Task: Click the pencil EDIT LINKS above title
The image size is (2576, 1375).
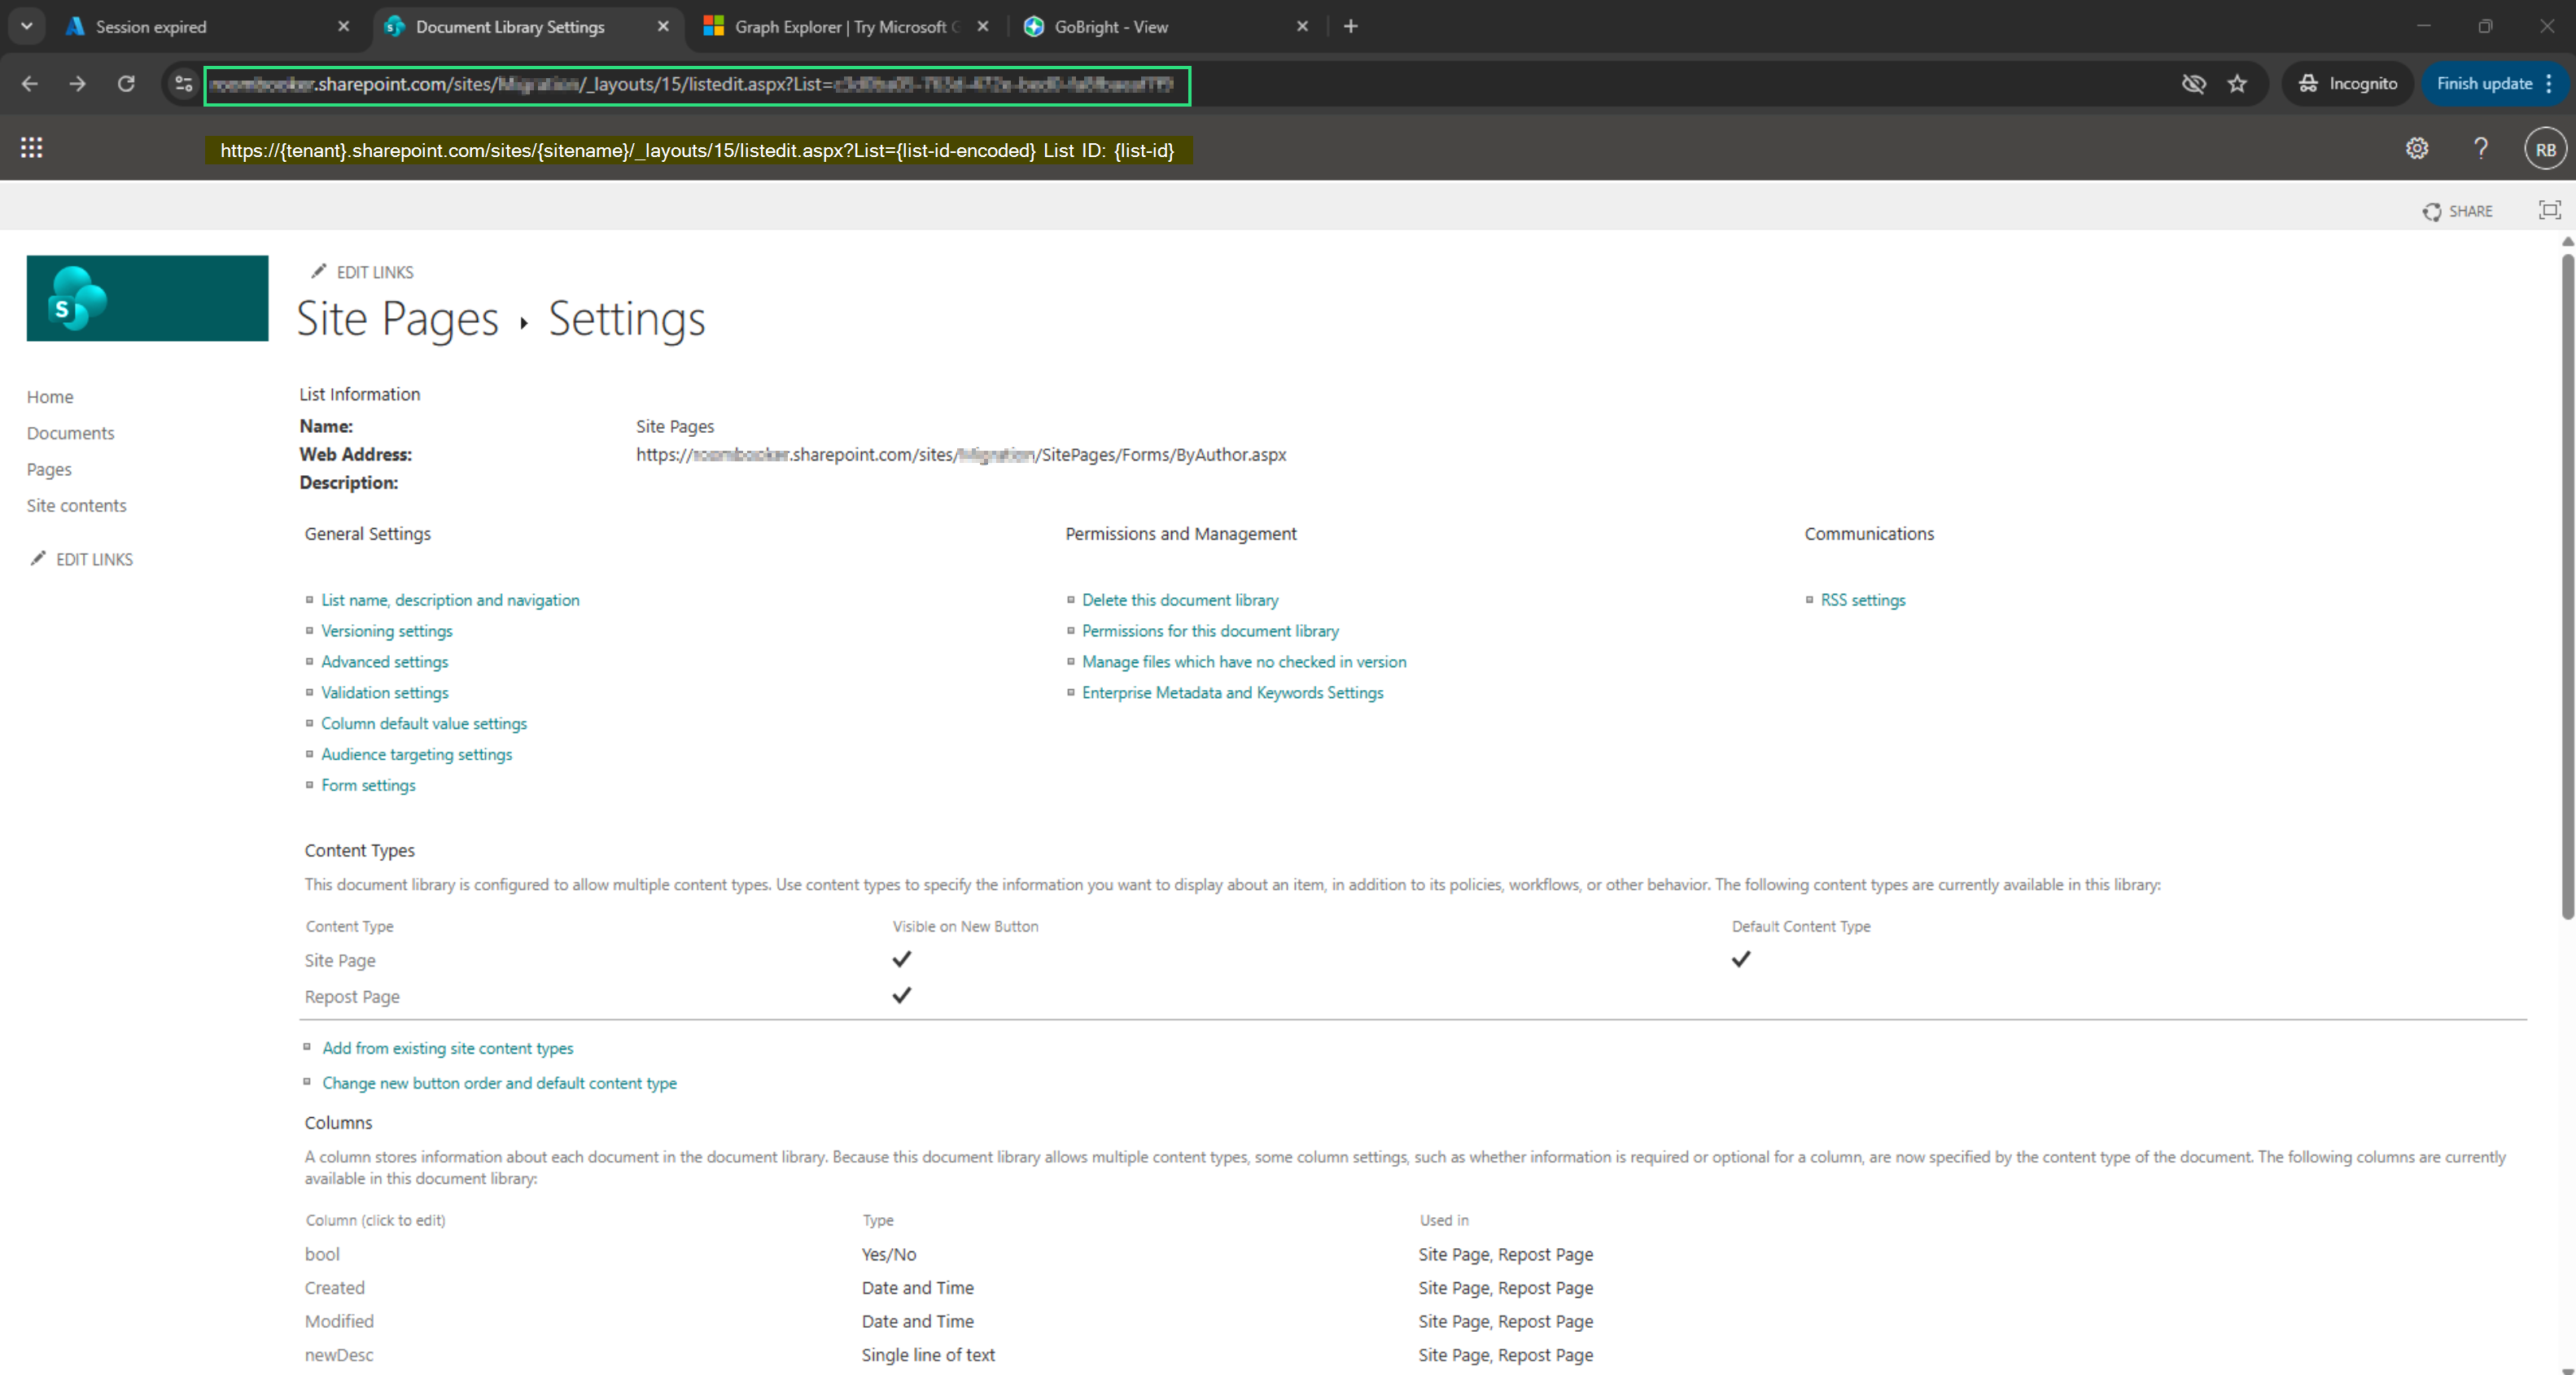Action: (x=362, y=272)
